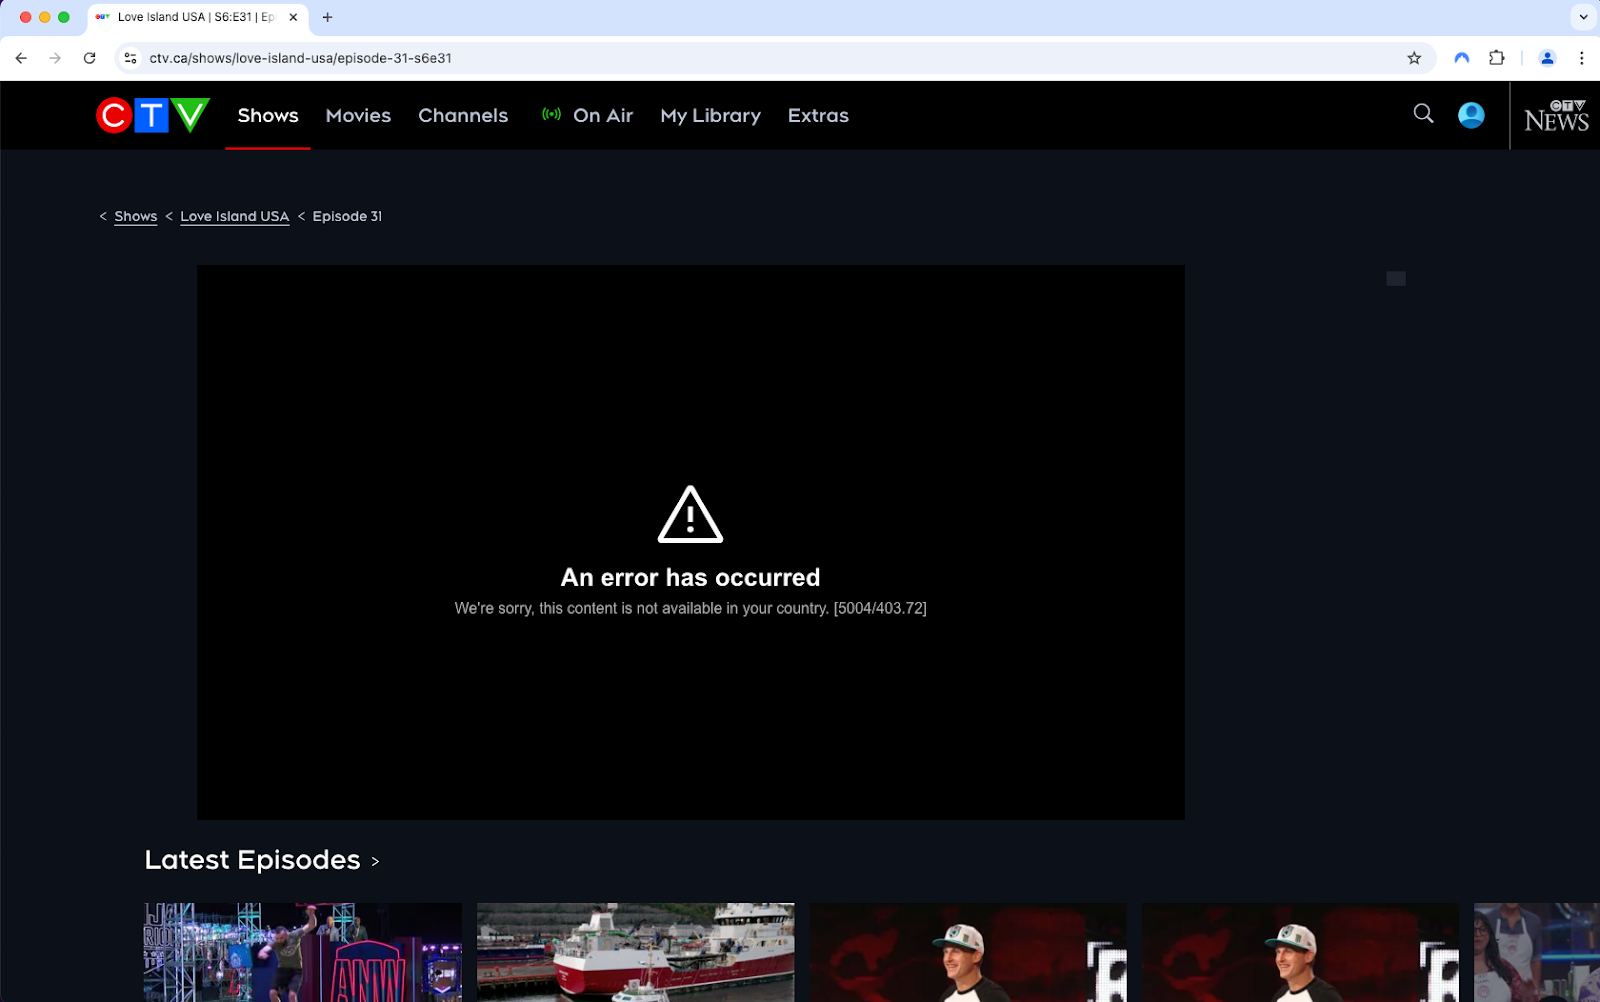Reload the page with refresh icon
Screen dimensions: 1600x1002
(x=90, y=58)
